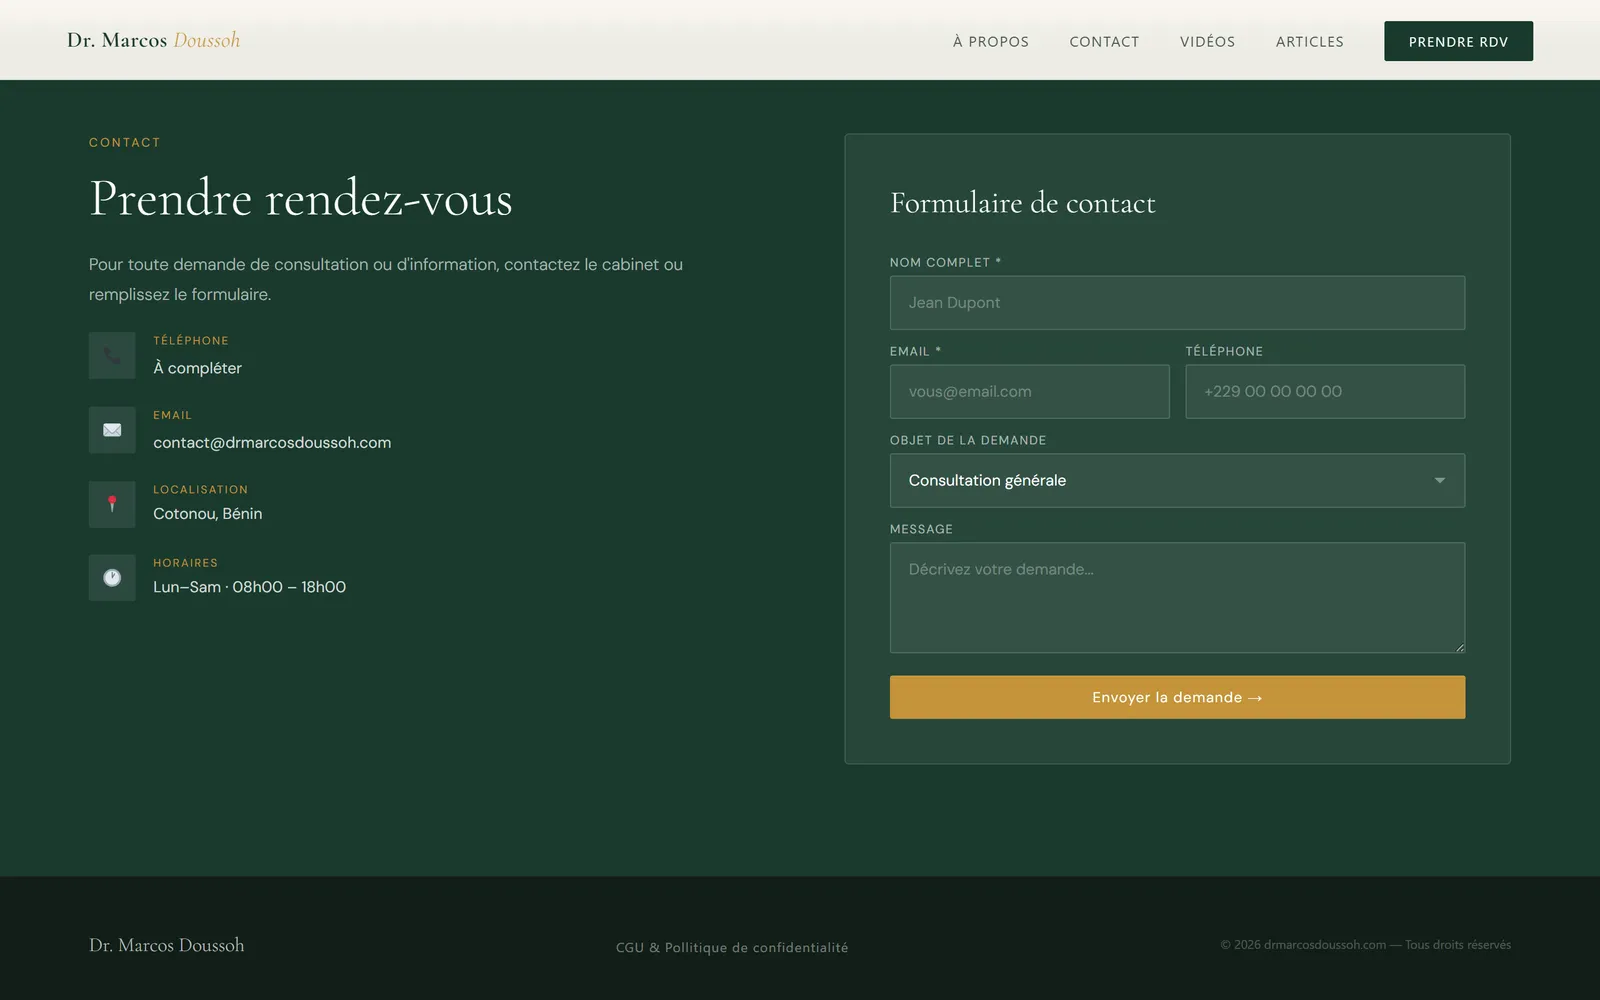Focus the Email input field
Viewport: 1600px width, 1000px height.
click(x=1029, y=391)
